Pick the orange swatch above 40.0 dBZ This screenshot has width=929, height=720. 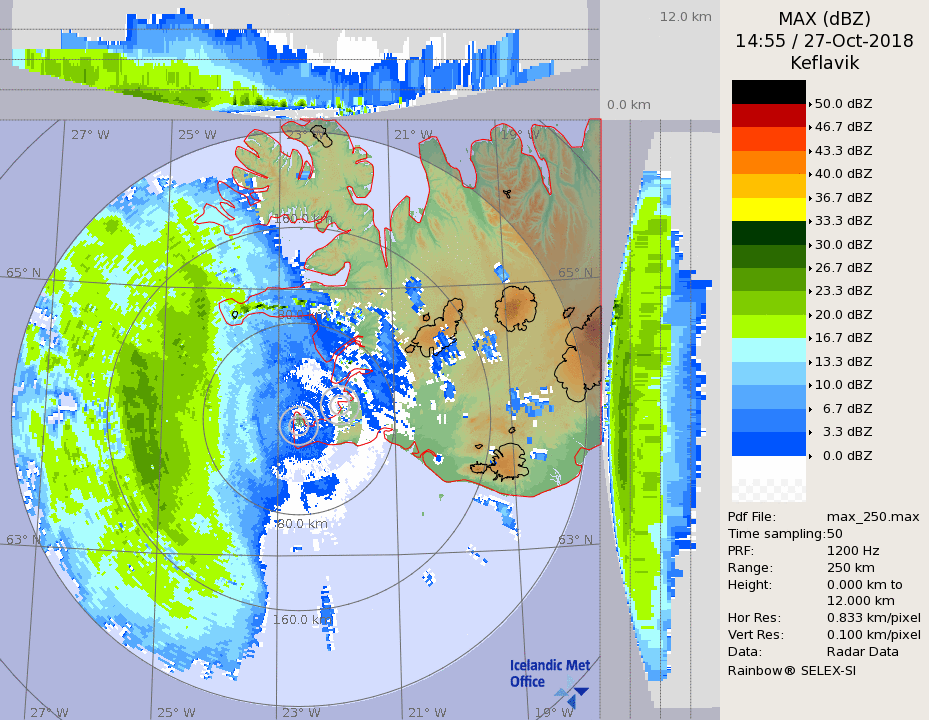tap(768, 162)
